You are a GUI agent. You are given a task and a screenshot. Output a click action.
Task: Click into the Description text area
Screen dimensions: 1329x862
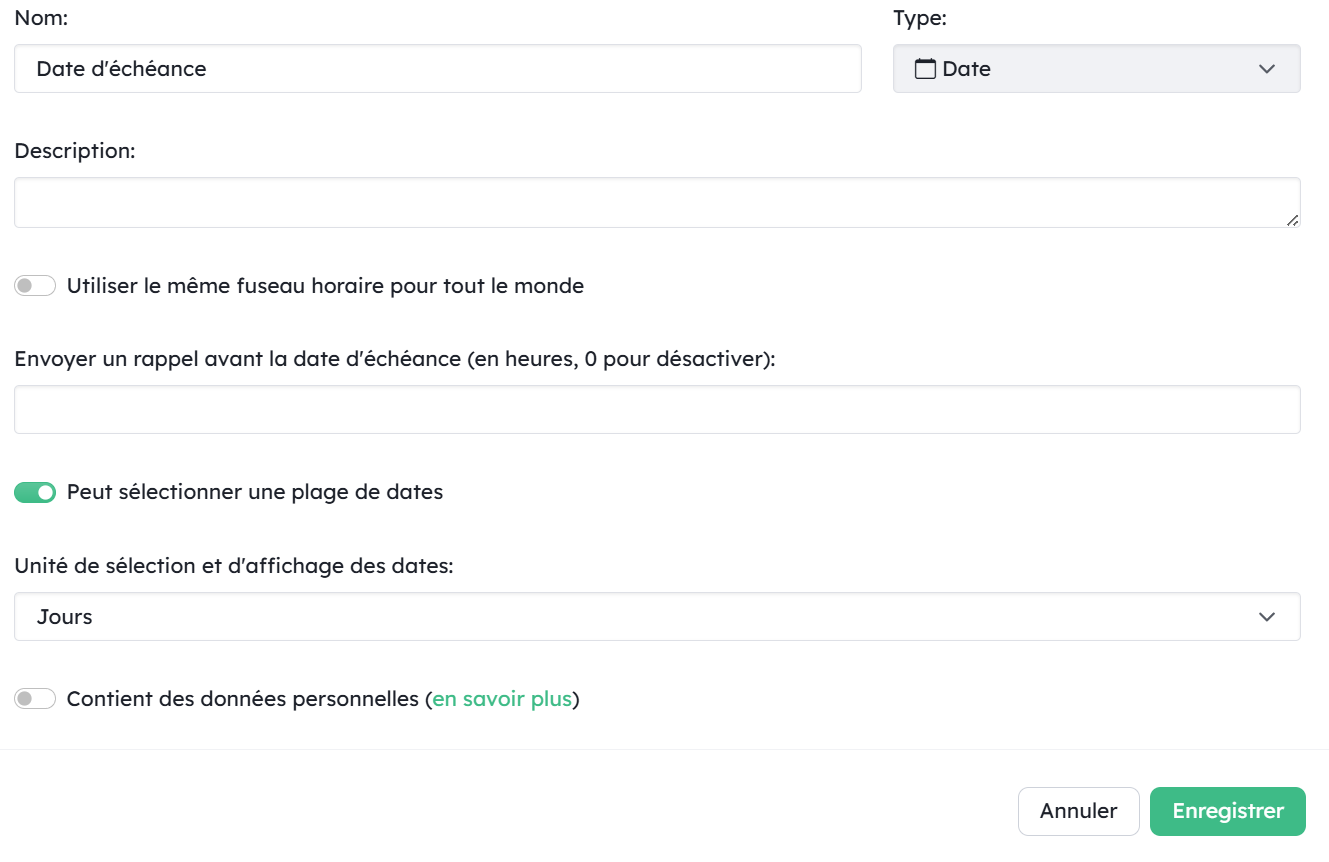(657, 203)
